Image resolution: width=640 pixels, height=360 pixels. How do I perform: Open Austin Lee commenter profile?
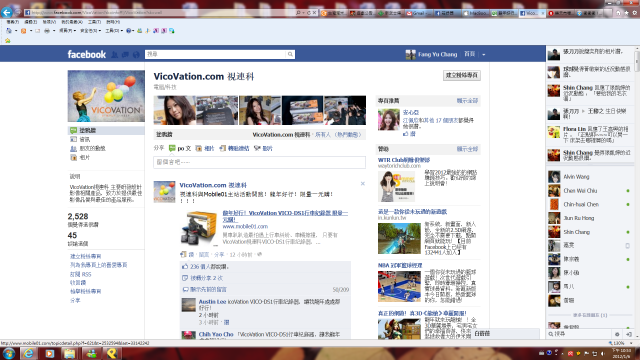212,302
